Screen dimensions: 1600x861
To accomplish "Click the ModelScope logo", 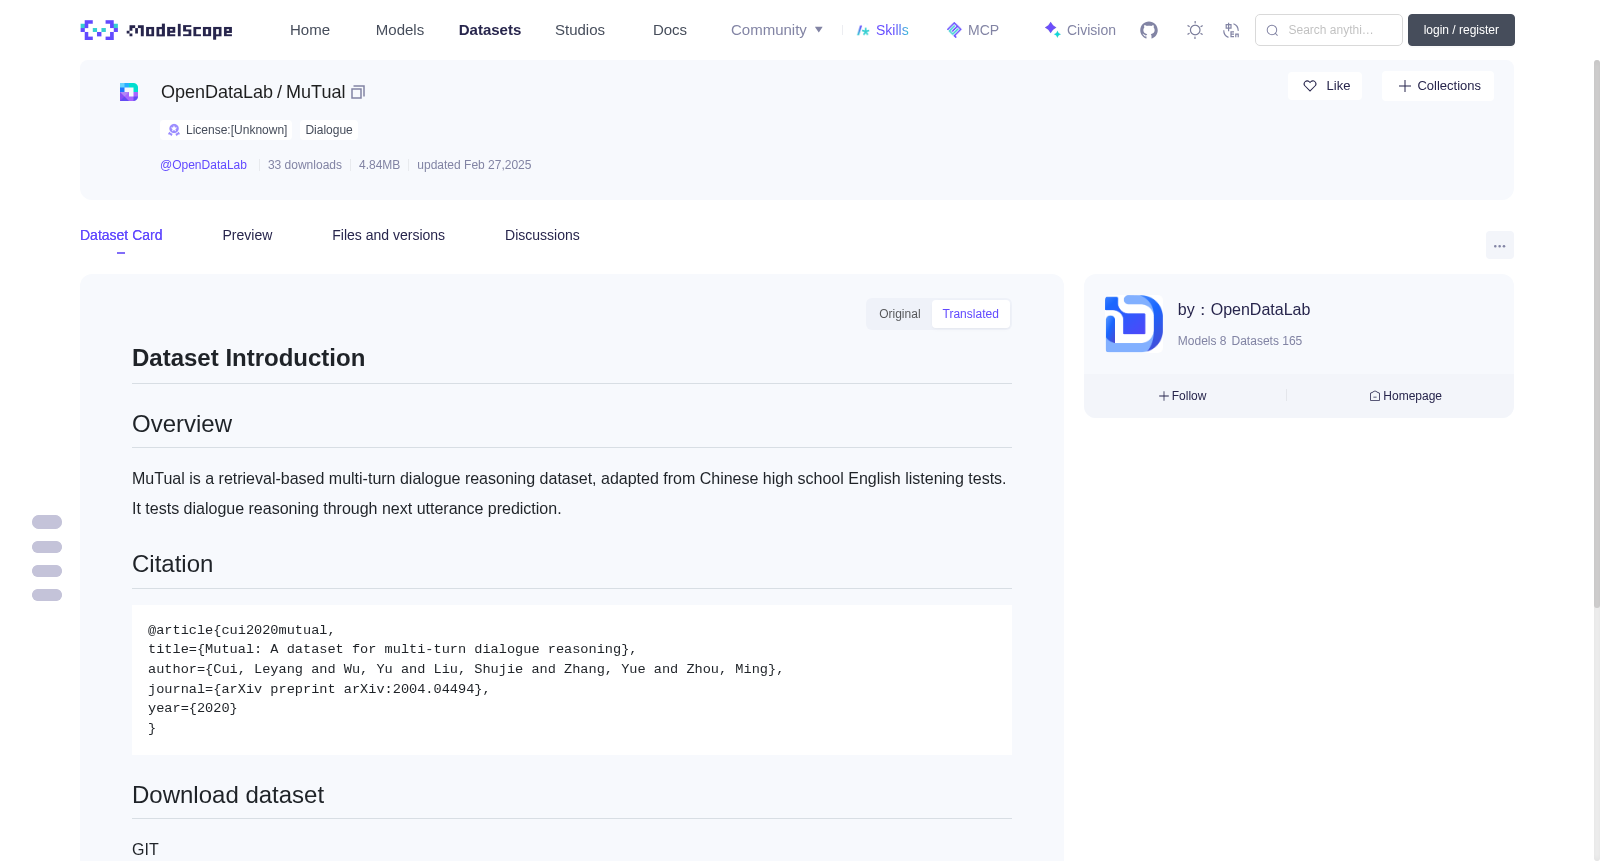I will coord(157,30).
